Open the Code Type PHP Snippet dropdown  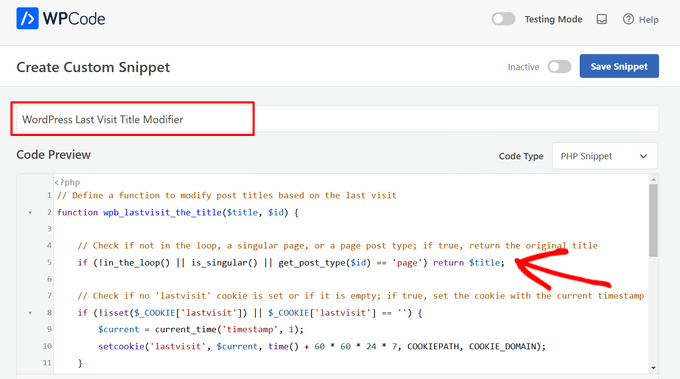click(605, 156)
